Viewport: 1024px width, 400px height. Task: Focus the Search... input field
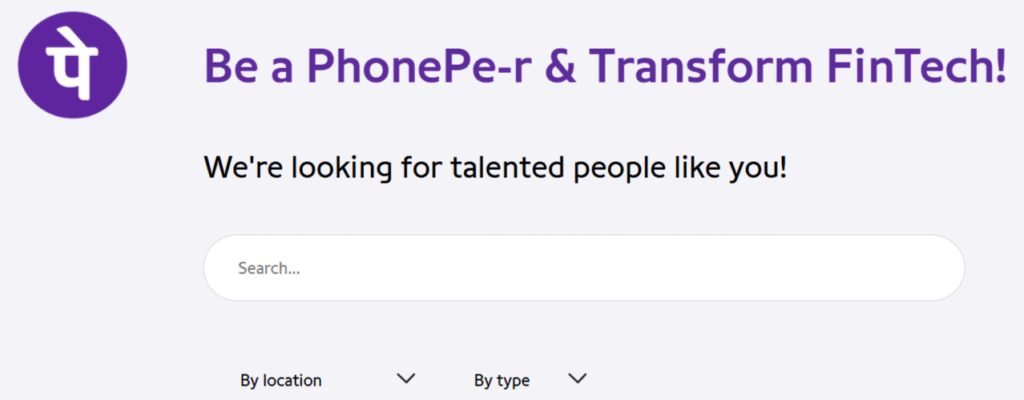[x=584, y=268]
